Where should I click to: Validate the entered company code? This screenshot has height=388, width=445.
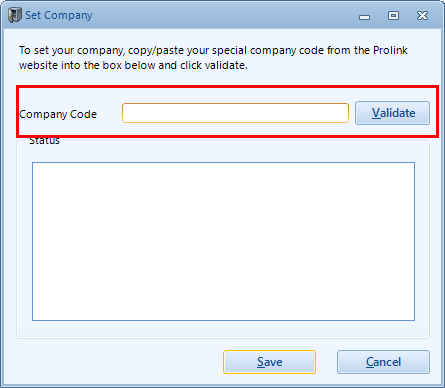pyautogui.click(x=392, y=113)
